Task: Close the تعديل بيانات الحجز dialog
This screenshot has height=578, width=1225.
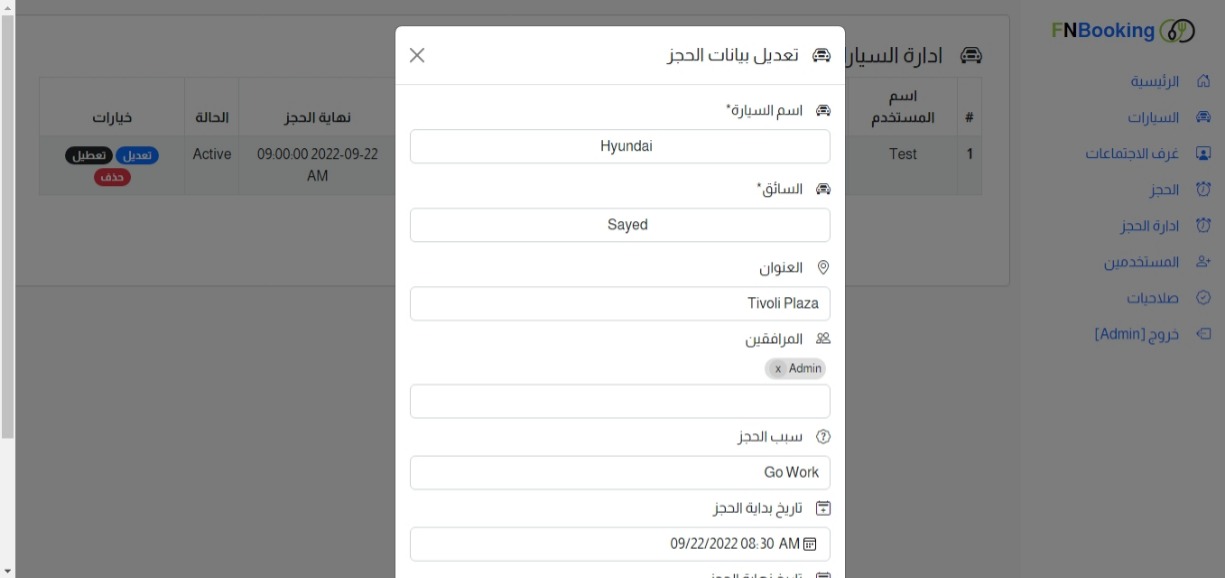Action: (x=417, y=55)
